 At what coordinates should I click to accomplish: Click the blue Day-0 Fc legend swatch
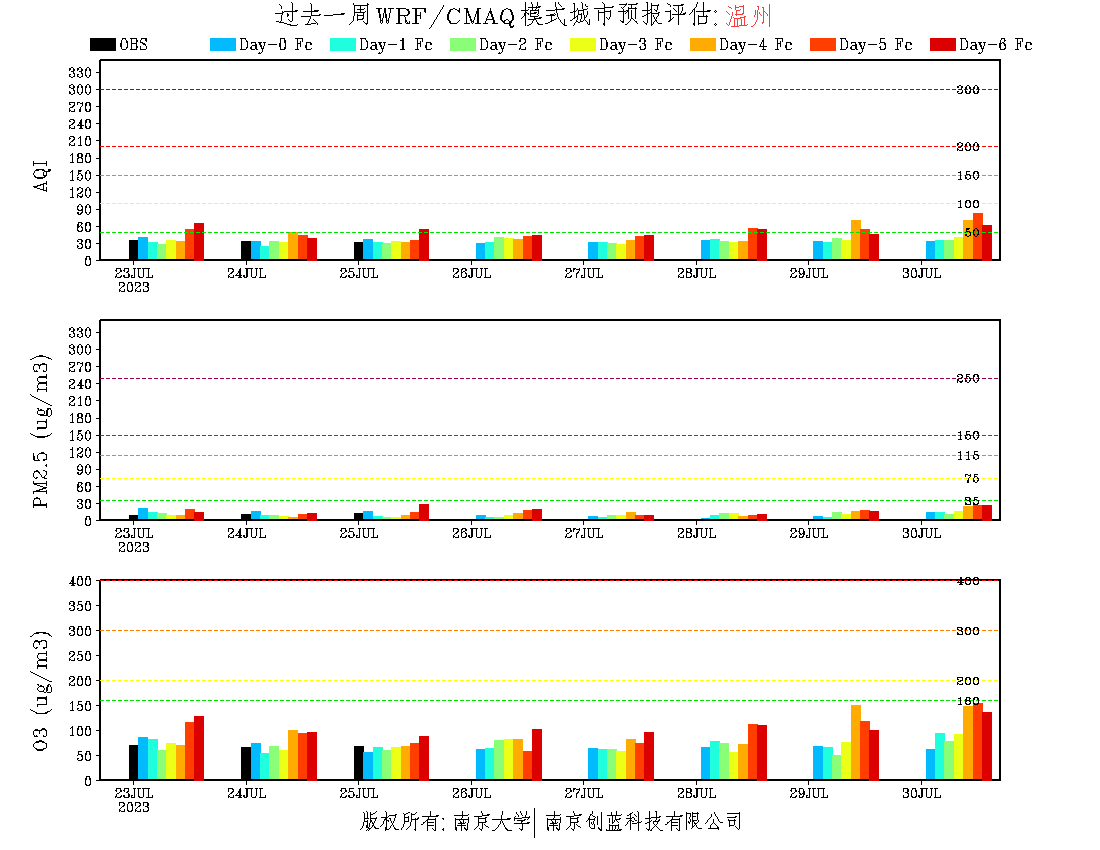pyautogui.click(x=222, y=45)
